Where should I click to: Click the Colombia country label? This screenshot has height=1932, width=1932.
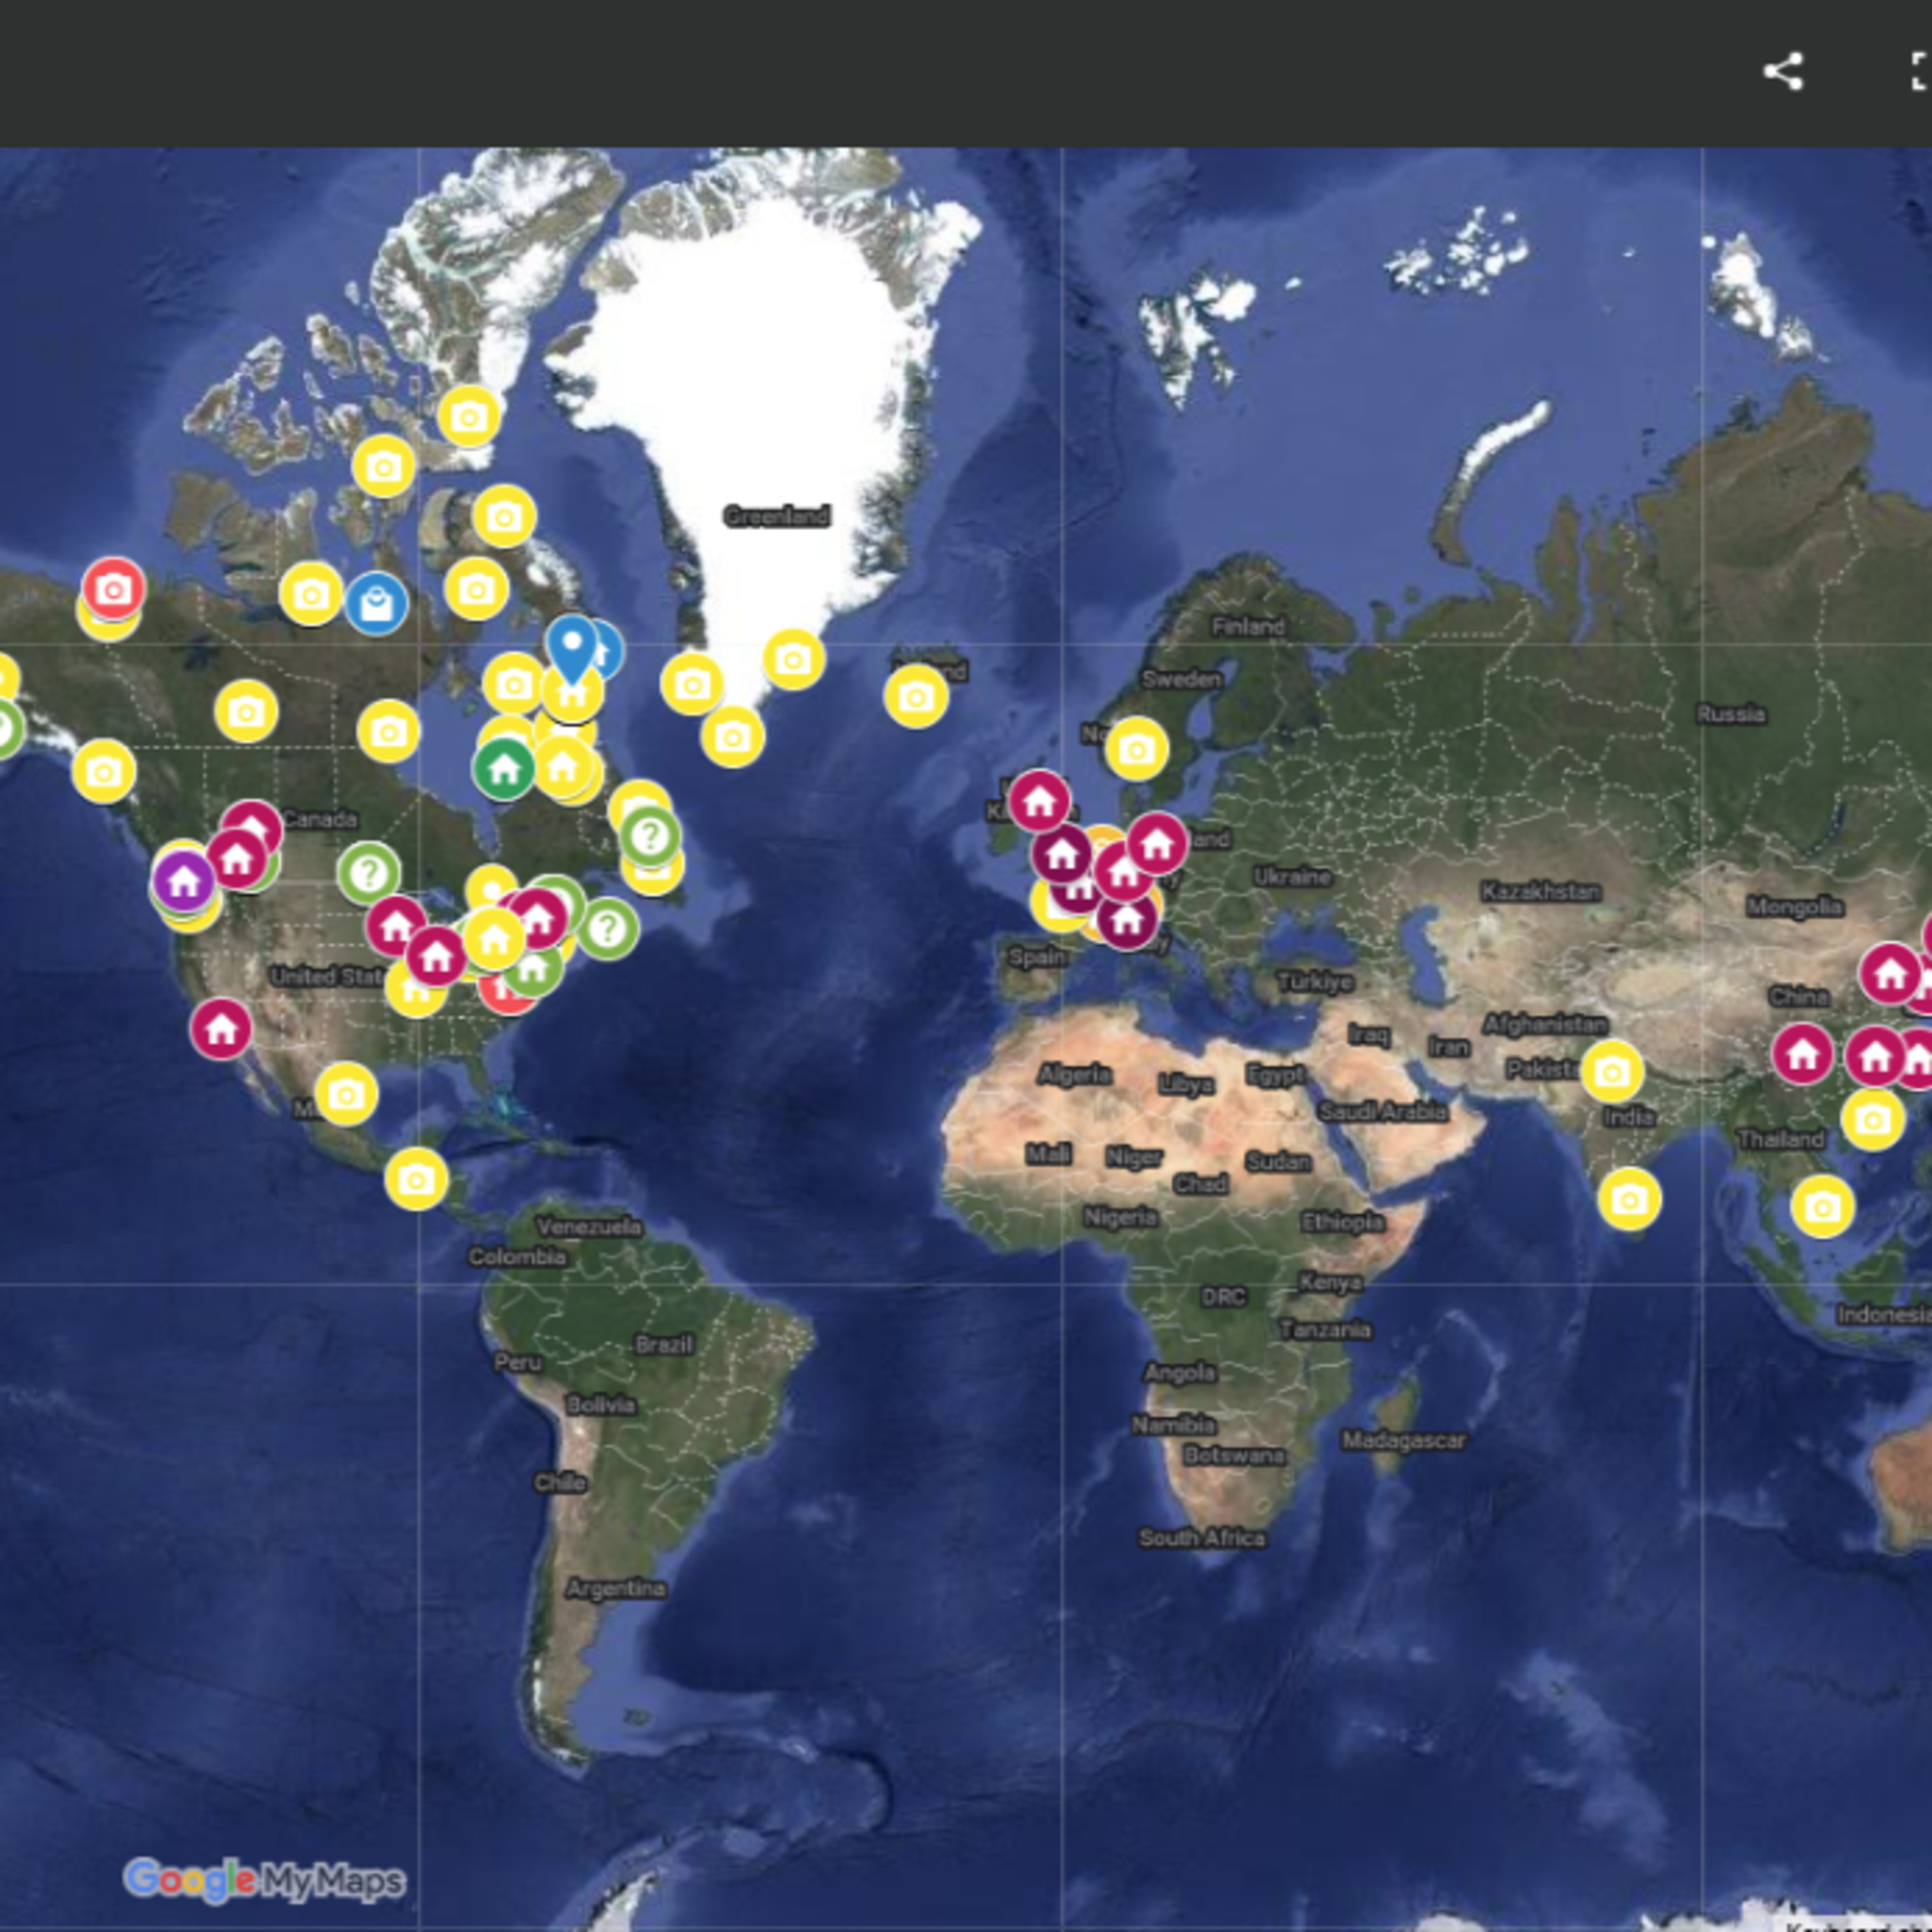pyautogui.click(x=517, y=1257)
